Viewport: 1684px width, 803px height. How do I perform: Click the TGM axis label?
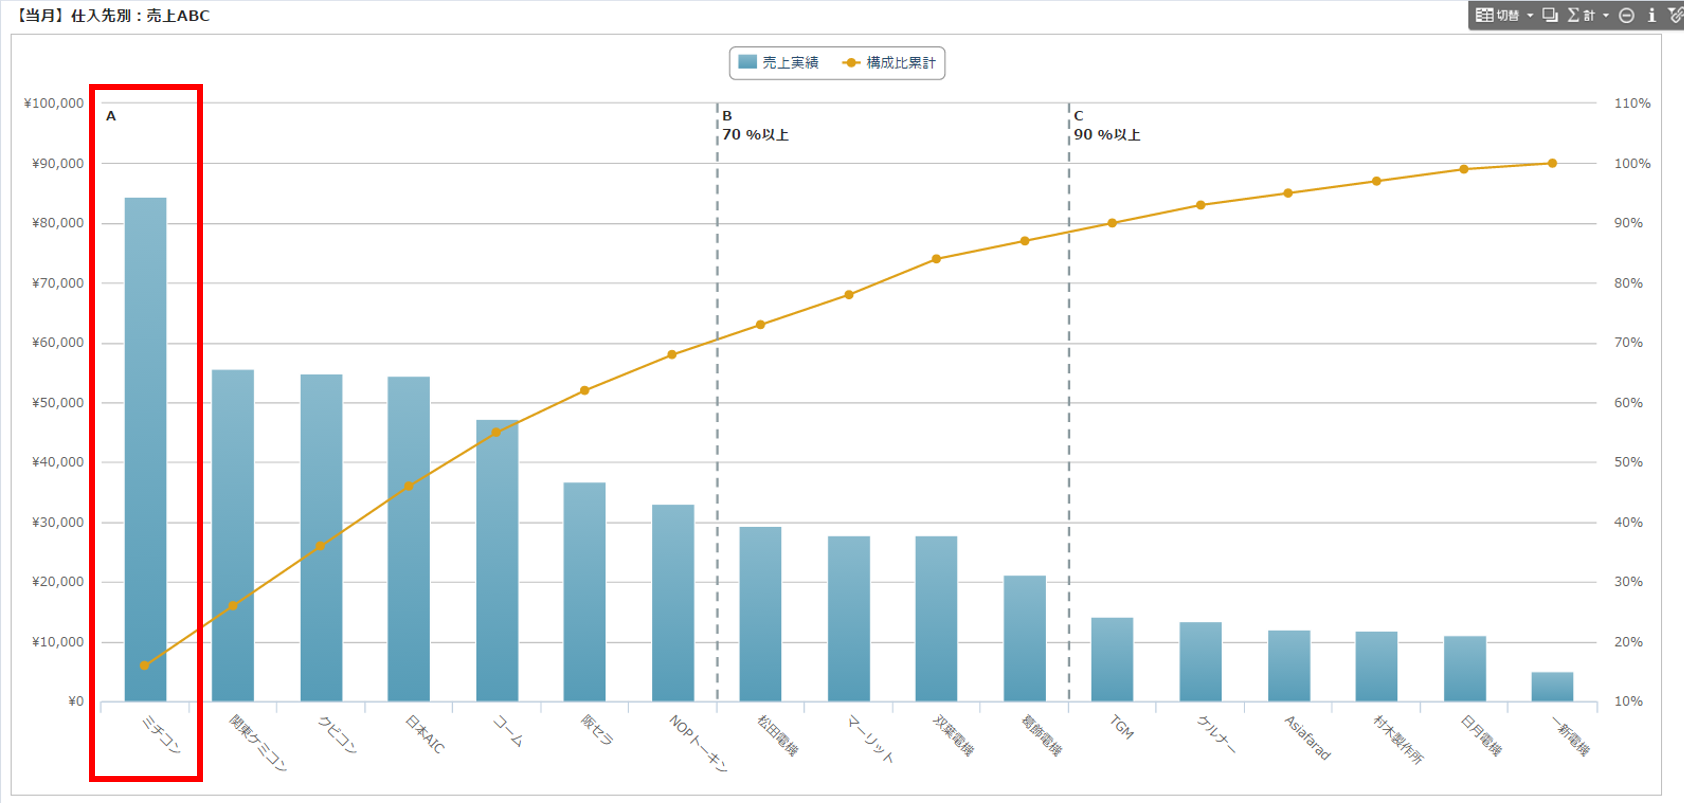1123,727
